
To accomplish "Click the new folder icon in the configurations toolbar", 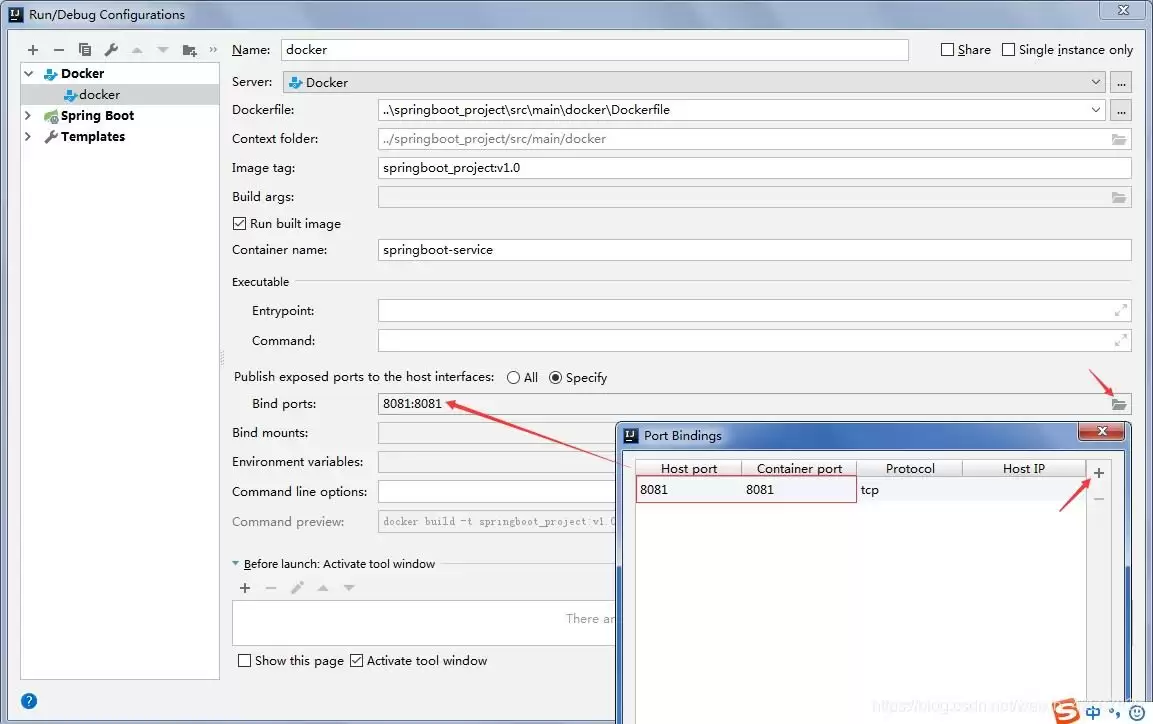I will point(189,49).
